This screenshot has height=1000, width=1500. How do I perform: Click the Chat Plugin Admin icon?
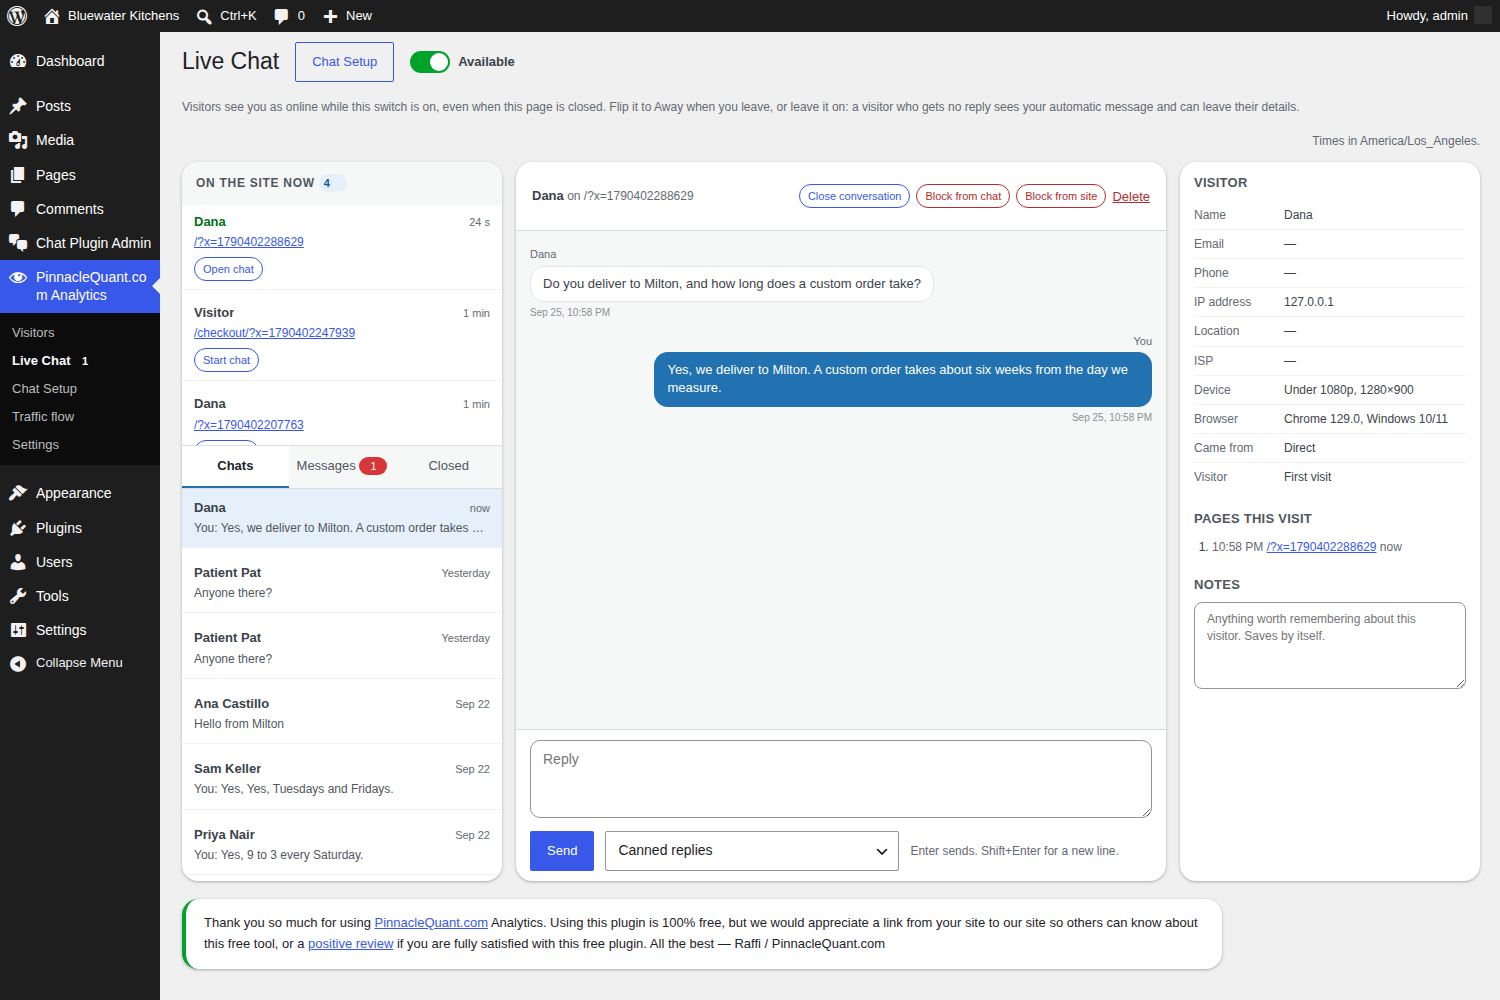(18, 243)
